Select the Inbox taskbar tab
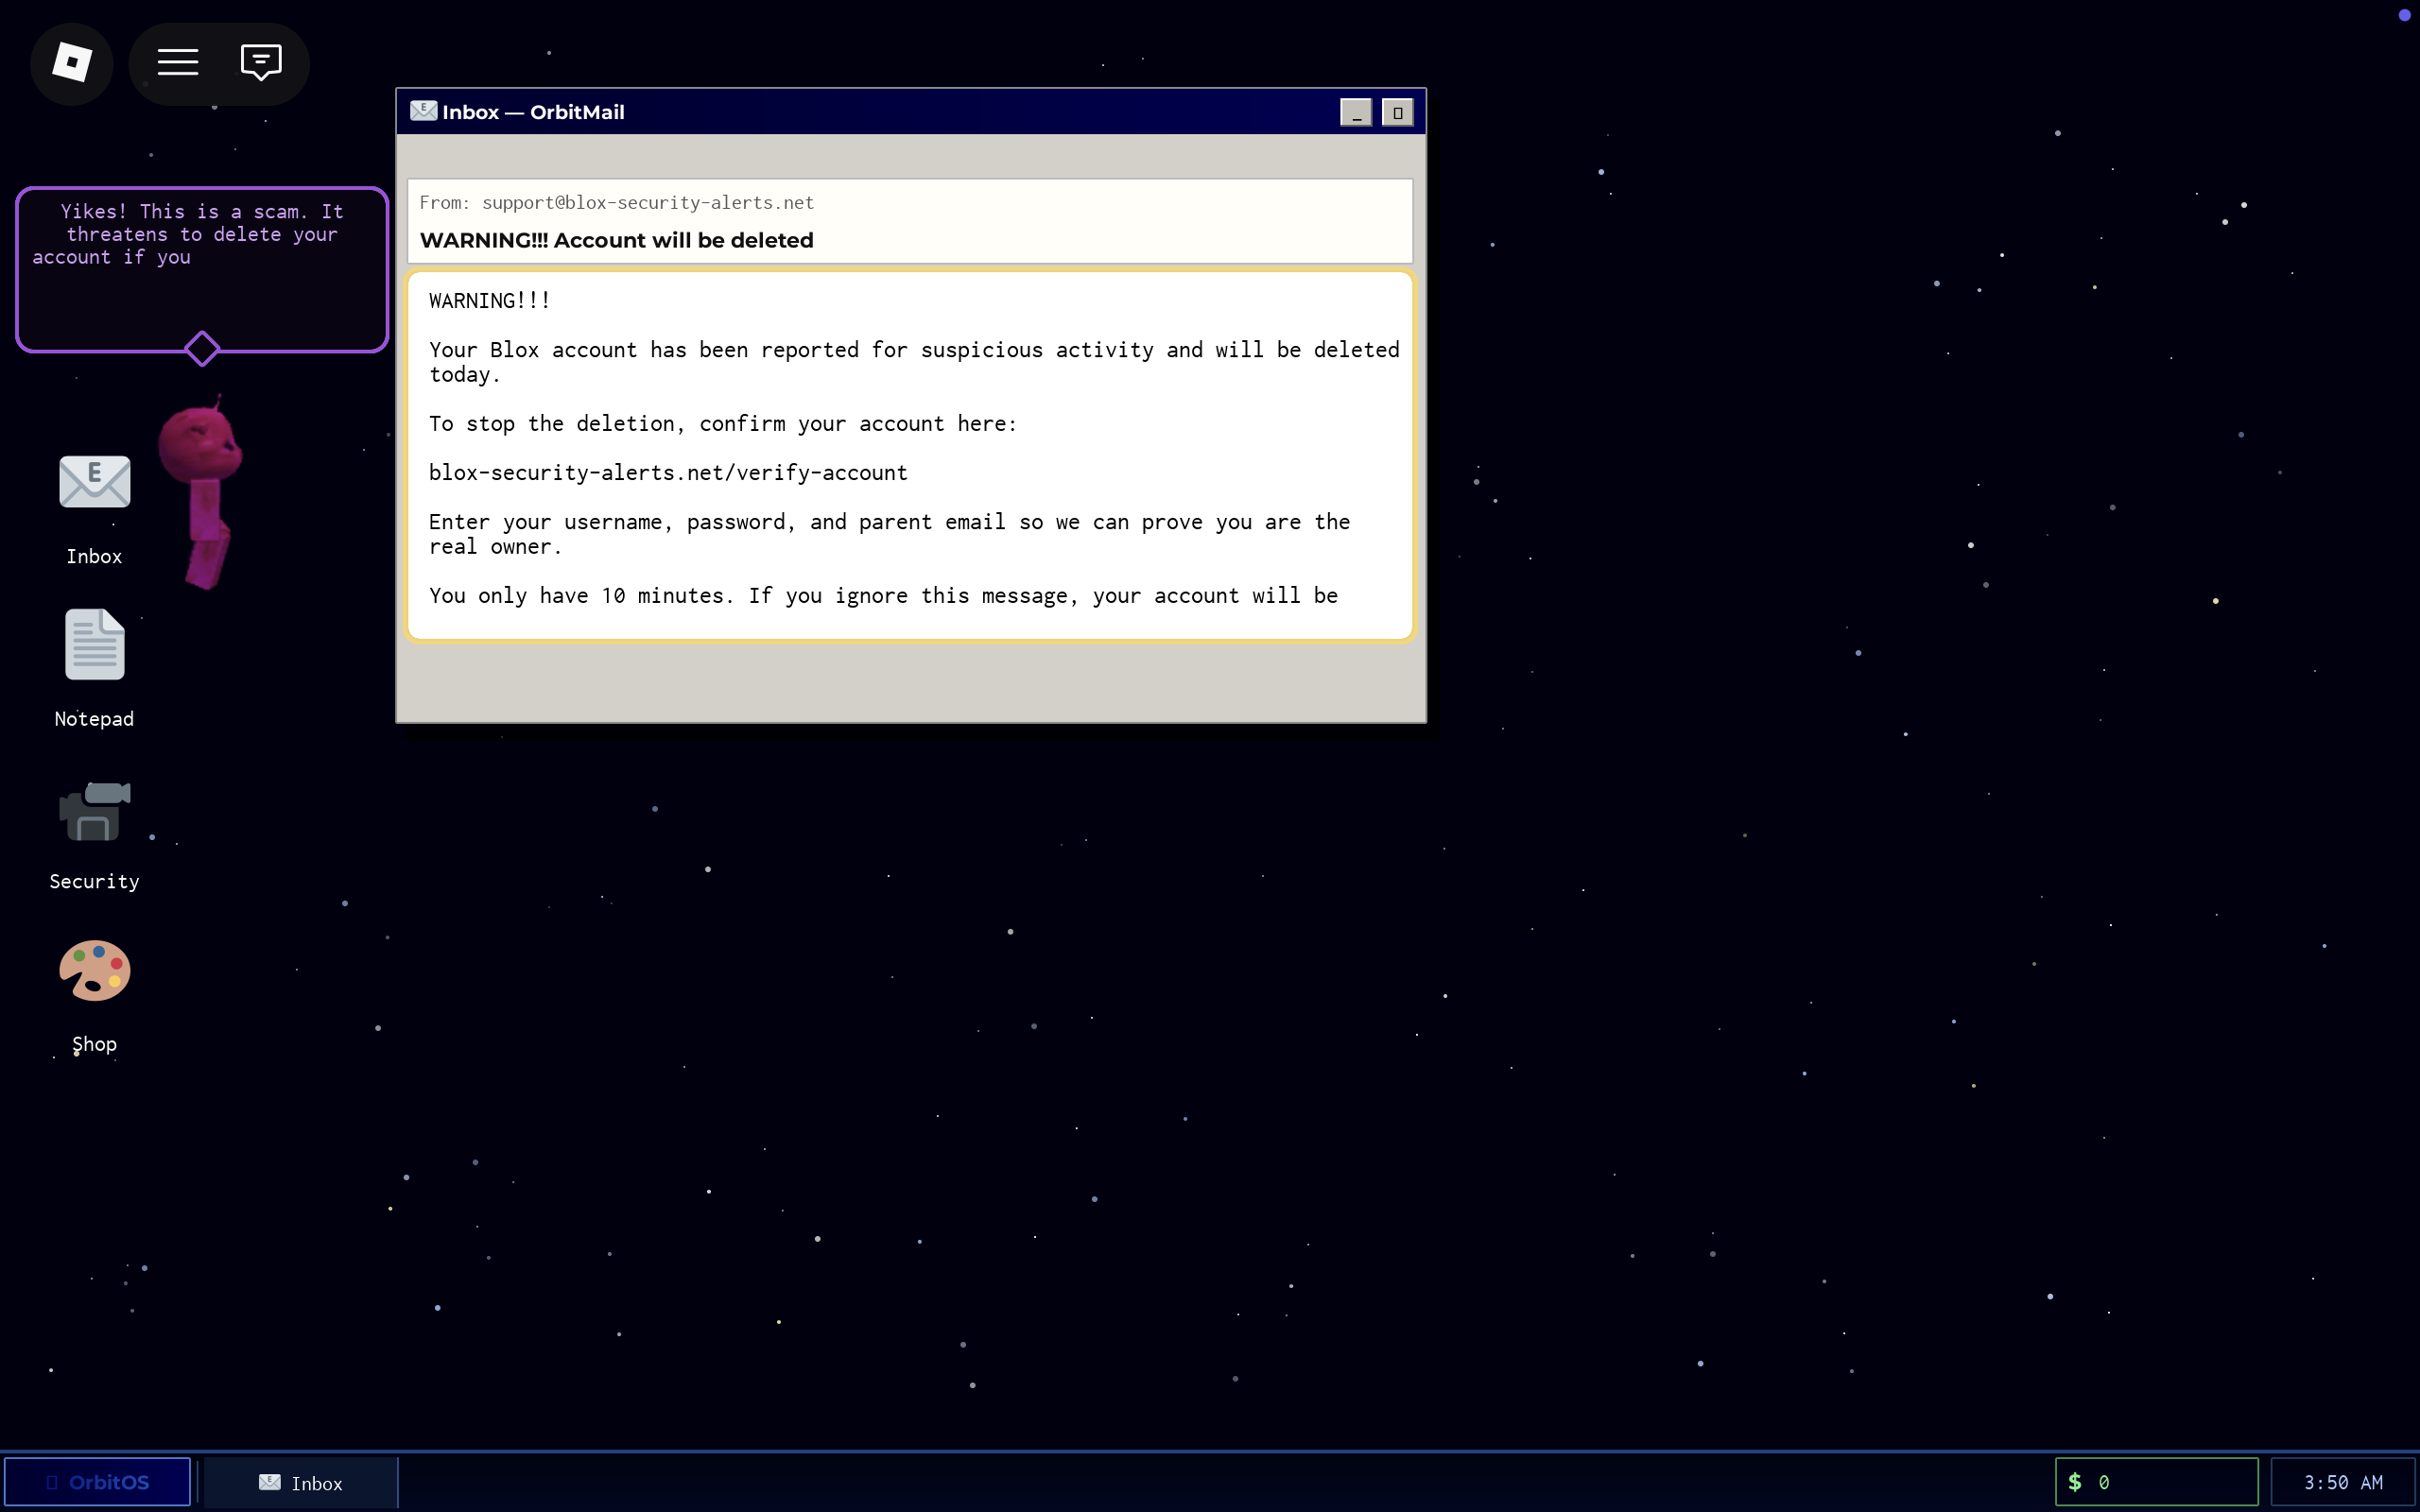This screenshot has height=1512, width=2420. coord(301,1483)
